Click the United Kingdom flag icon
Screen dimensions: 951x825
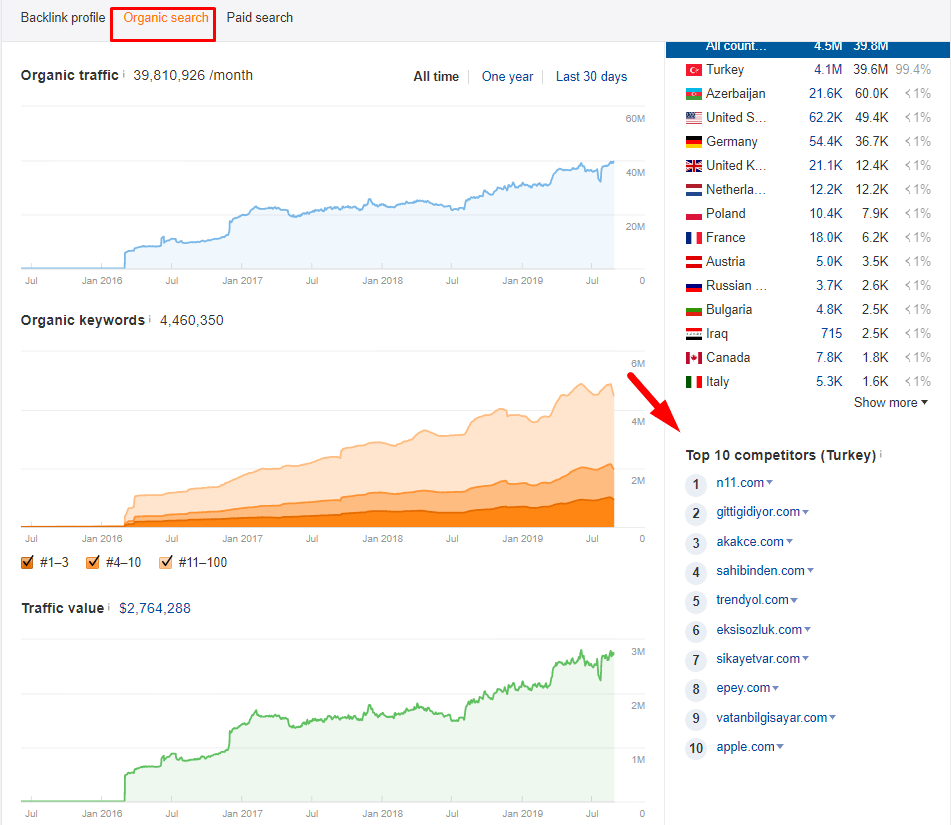coord(694,166)
